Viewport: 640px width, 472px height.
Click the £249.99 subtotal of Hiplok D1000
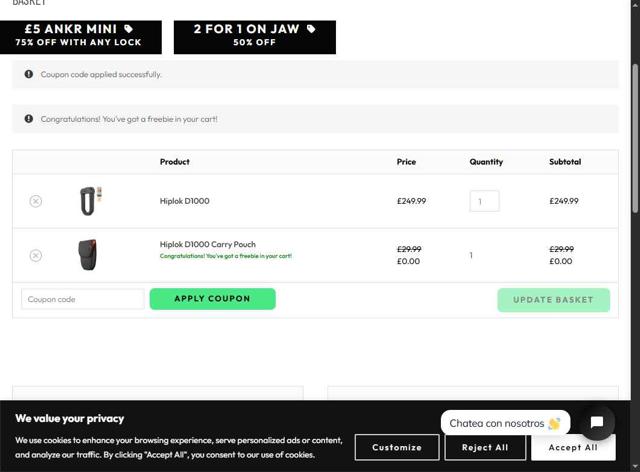(x=564, y=201)
